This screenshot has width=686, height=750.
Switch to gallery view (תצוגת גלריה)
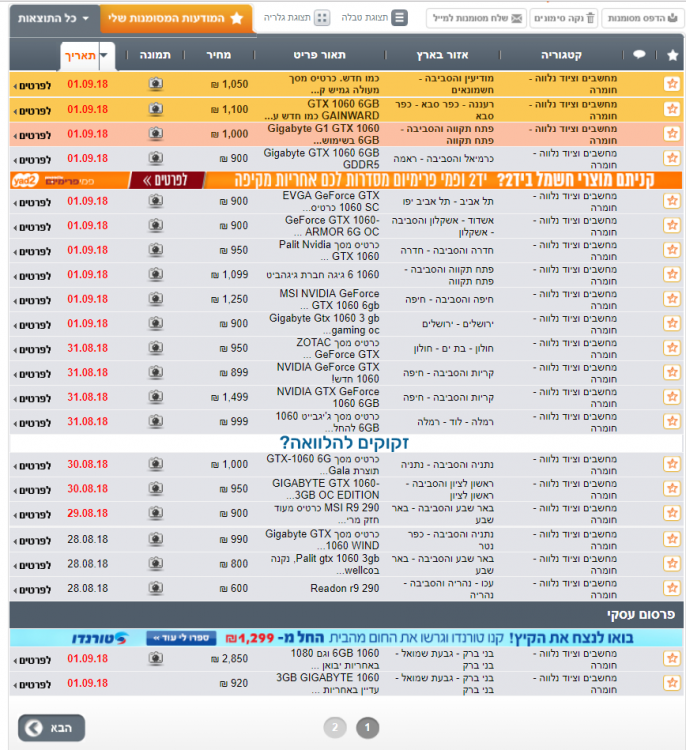tap(297, 18)
